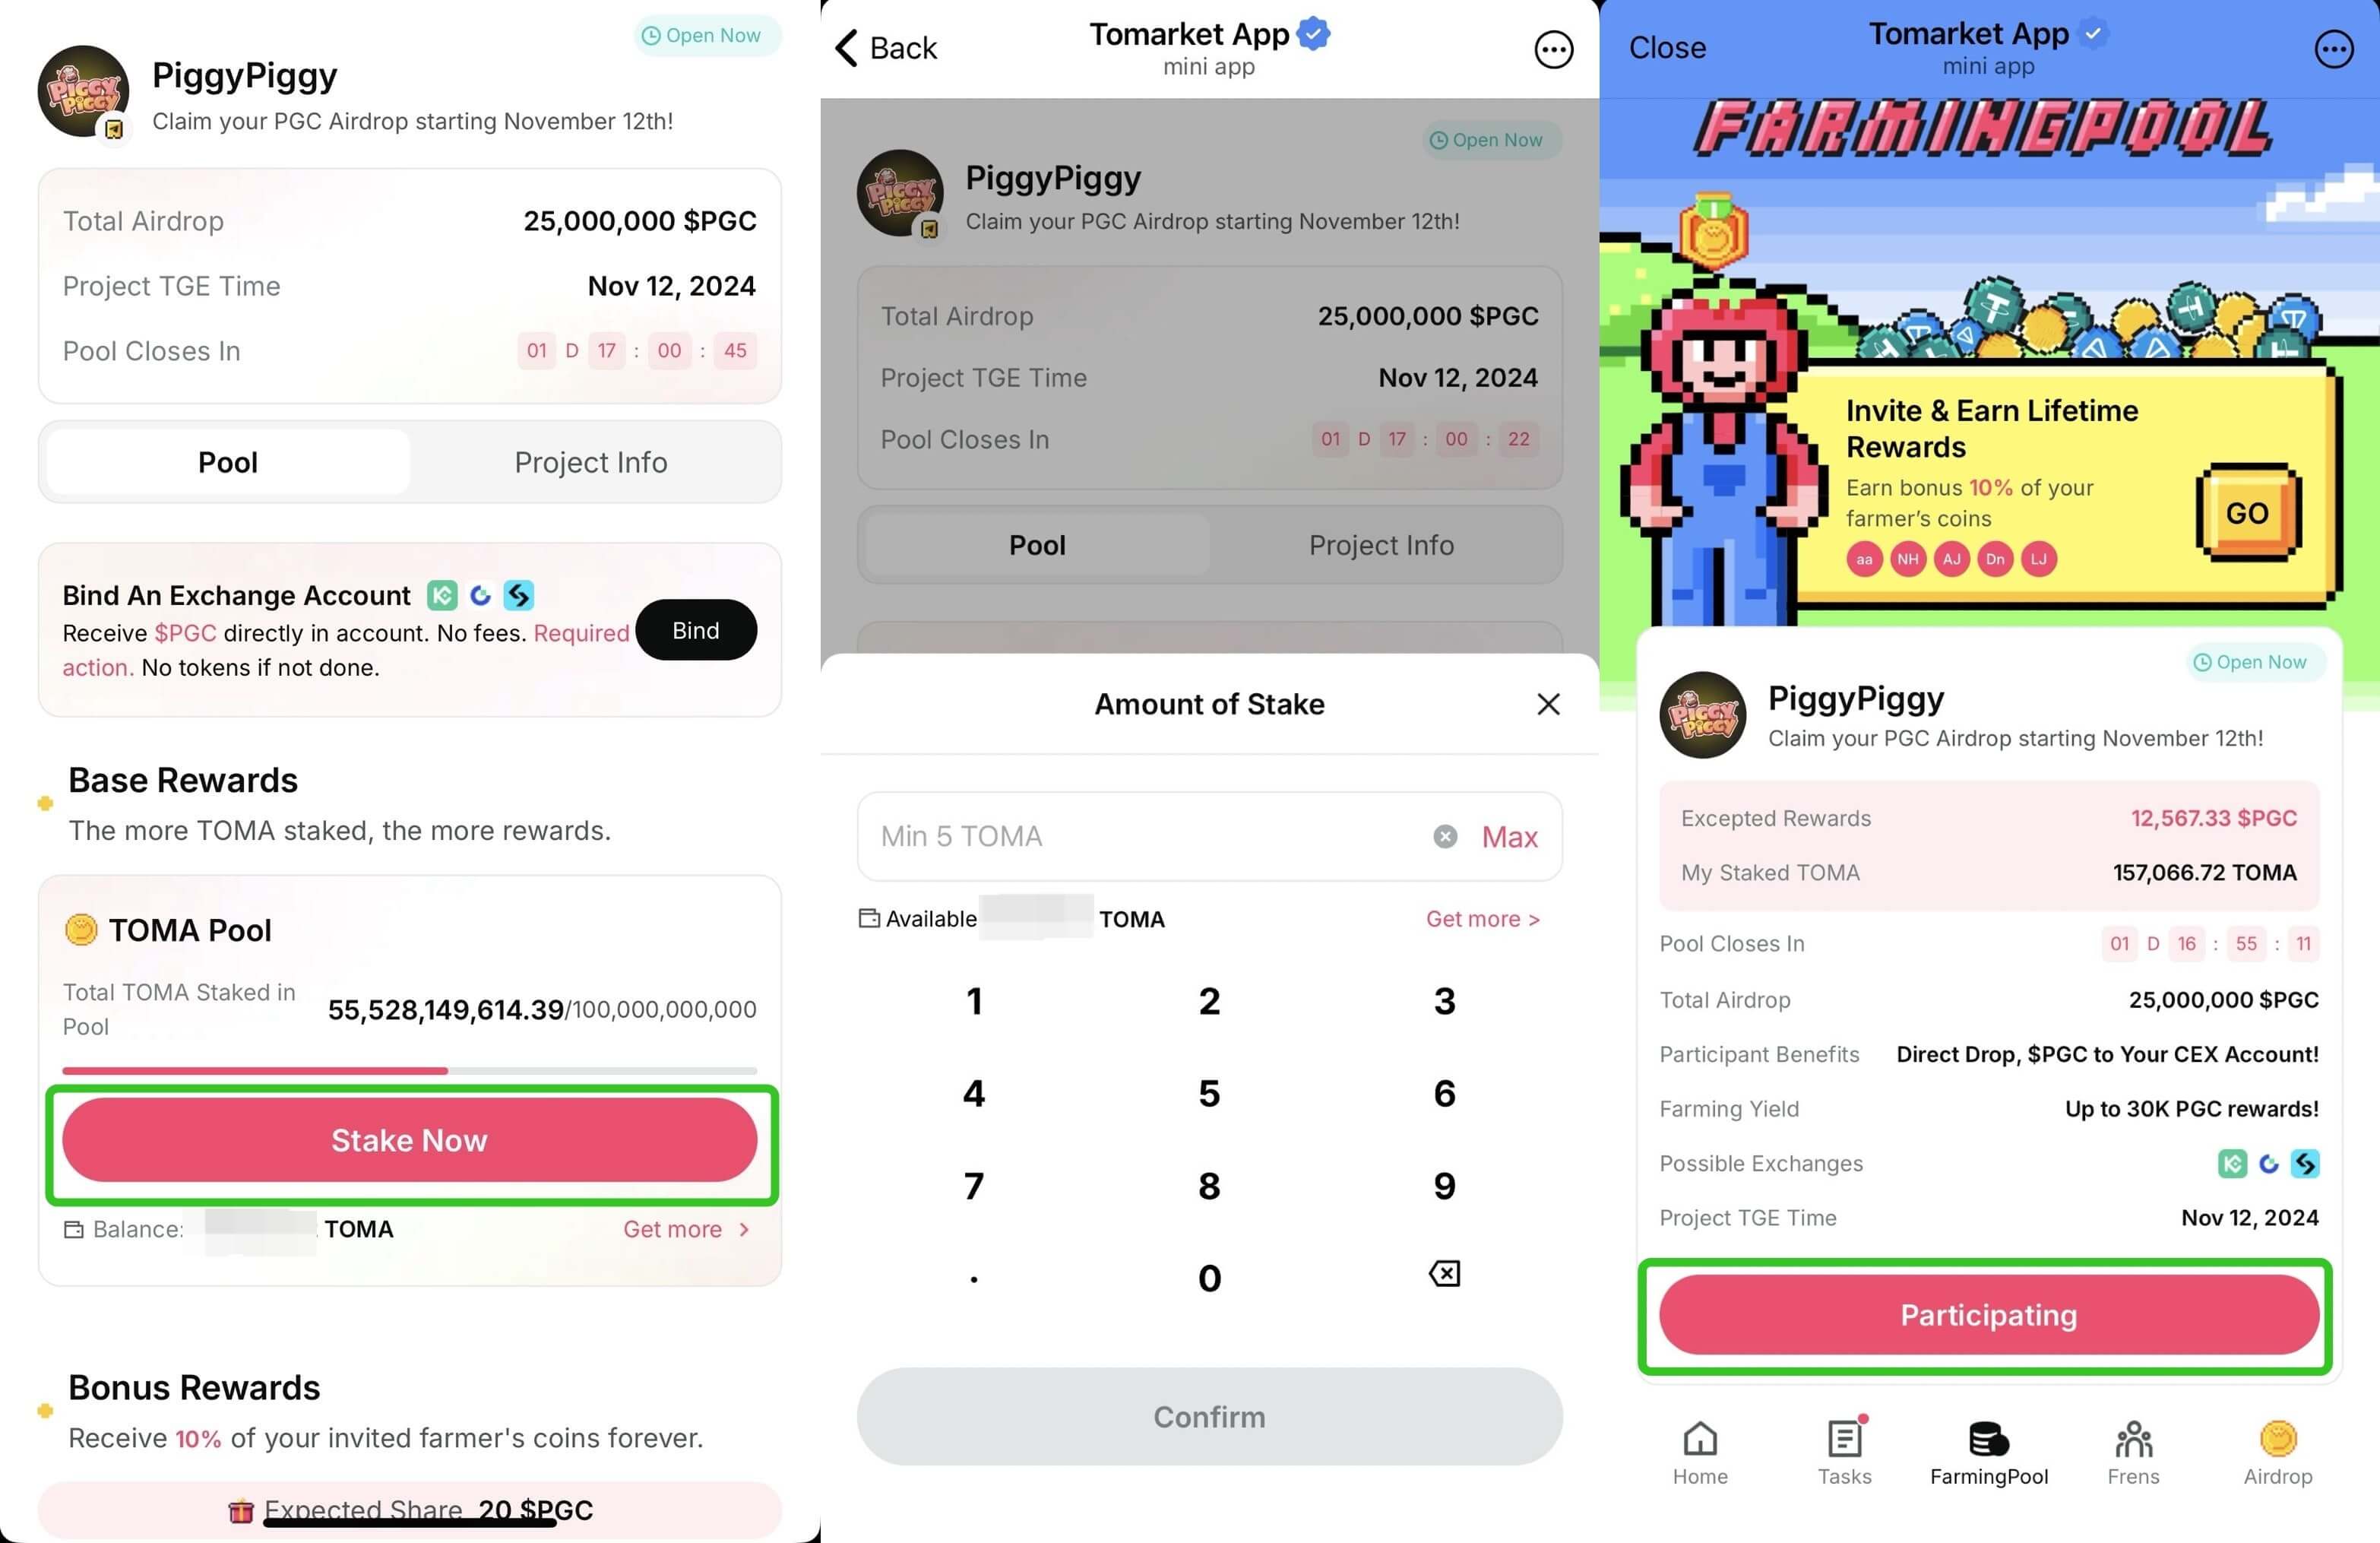This screenshot has height=1543, width=2380.
Task: Tap the GO button in Invite Earn banner
Action: pos(2250,512)
